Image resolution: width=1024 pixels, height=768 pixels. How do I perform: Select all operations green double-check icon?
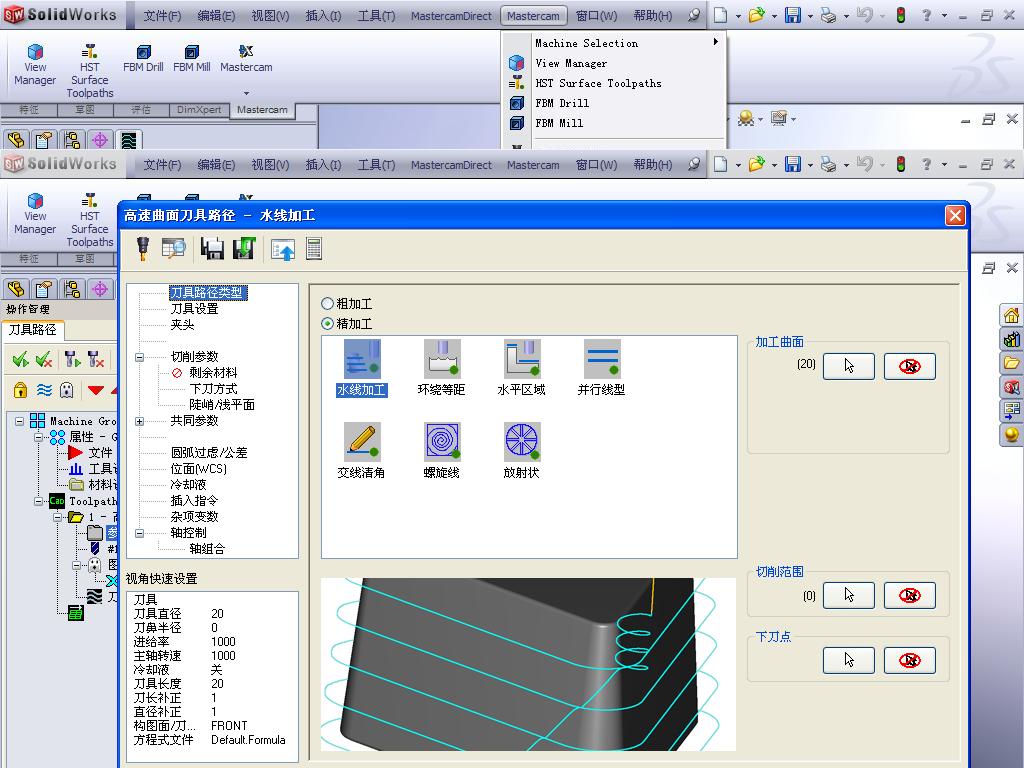point(20,359)
